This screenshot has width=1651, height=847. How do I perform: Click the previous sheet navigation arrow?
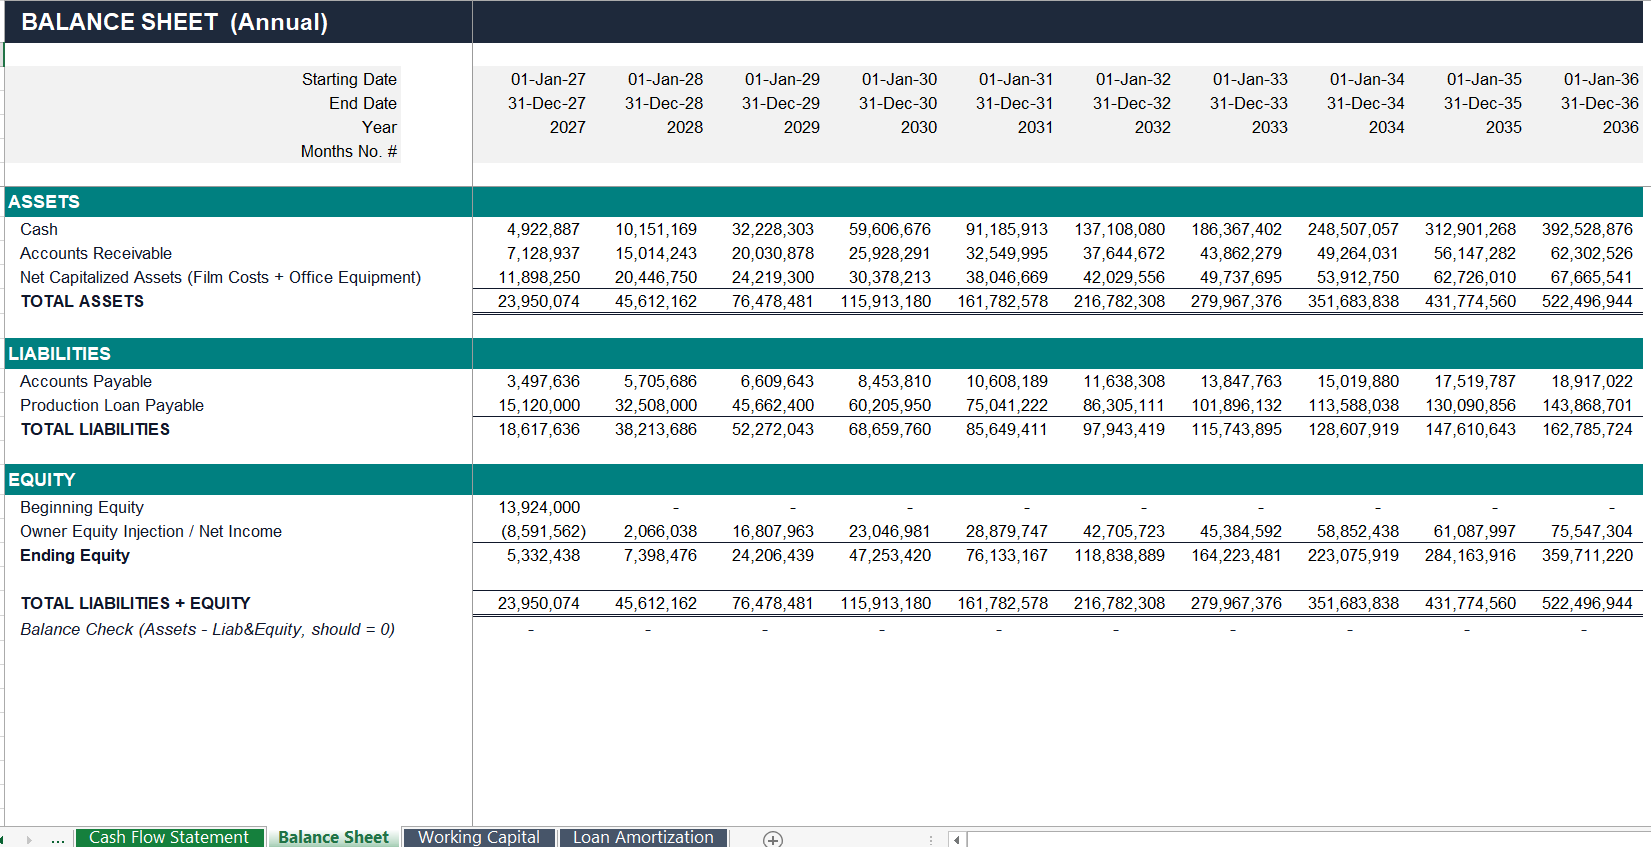[3, 839]
